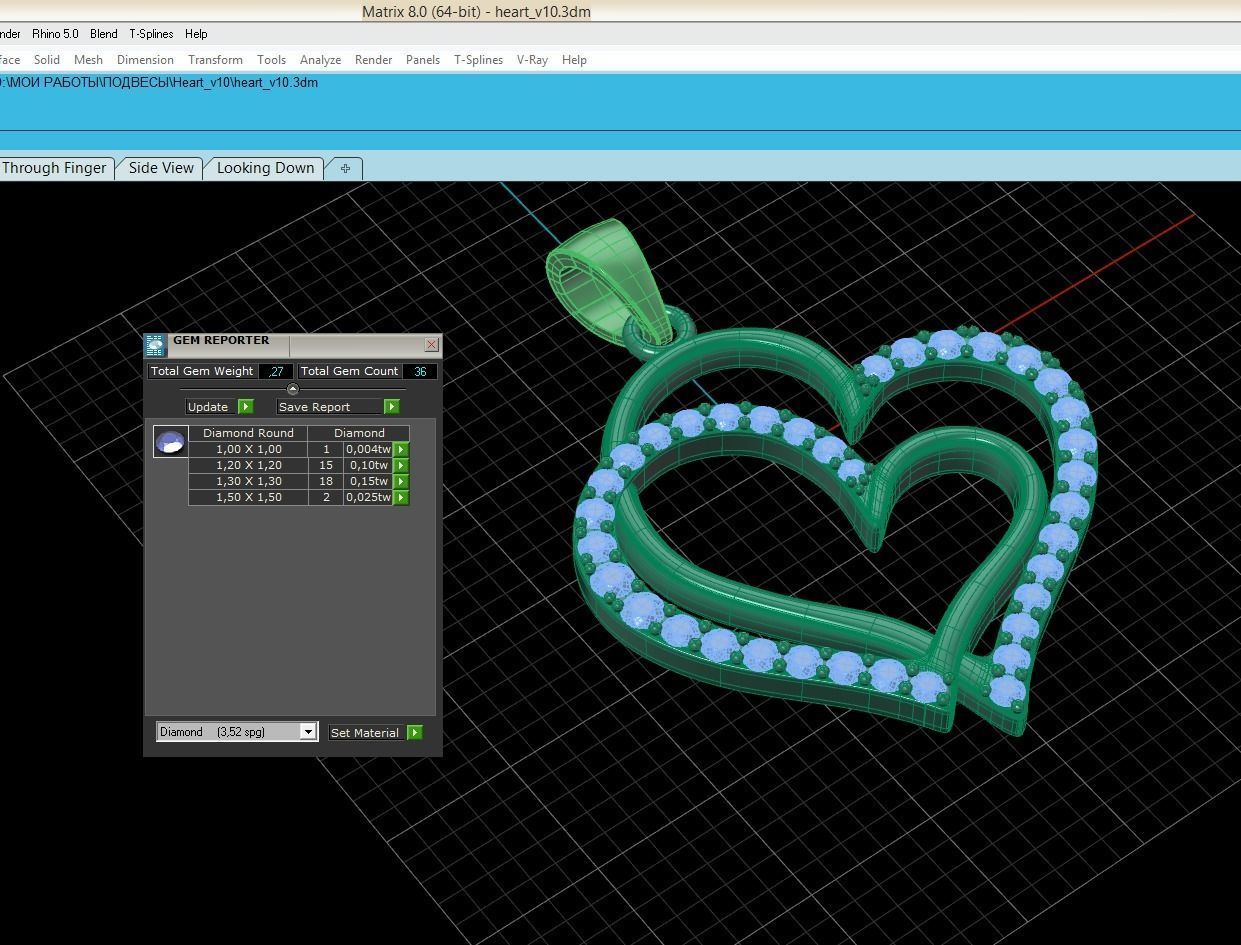
Task: Open the Rhino 5.0 menu
Action: pos(55,34)
